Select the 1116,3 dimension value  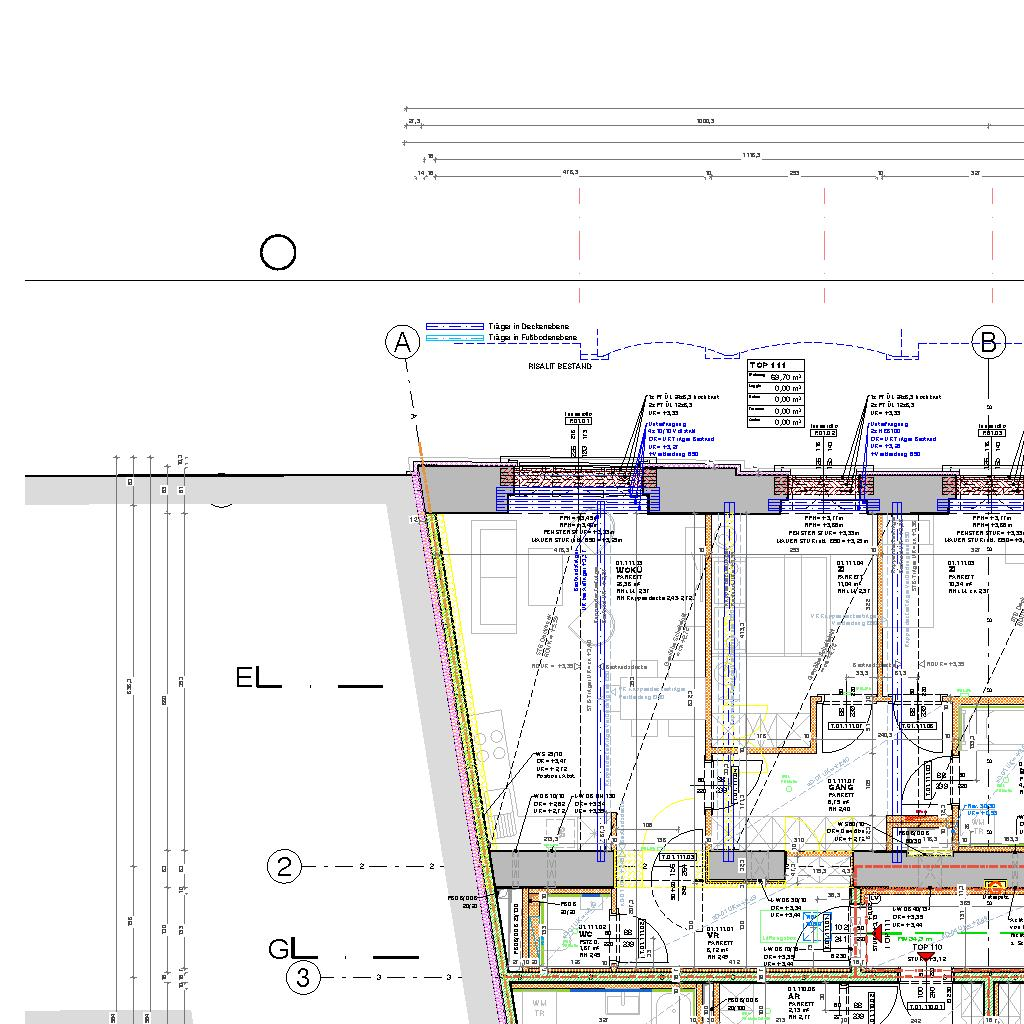pos(751,155)
